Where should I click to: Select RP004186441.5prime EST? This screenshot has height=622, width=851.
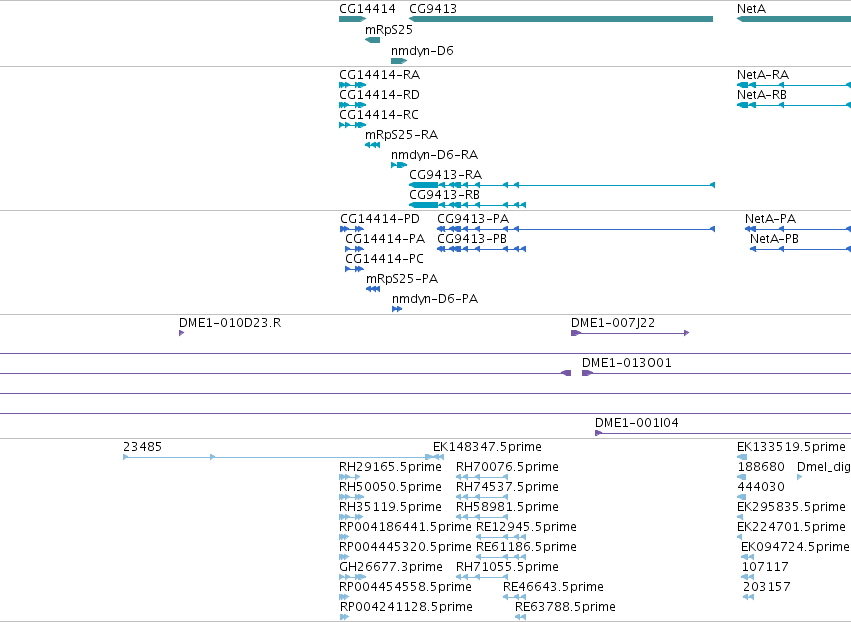point(344,537)
